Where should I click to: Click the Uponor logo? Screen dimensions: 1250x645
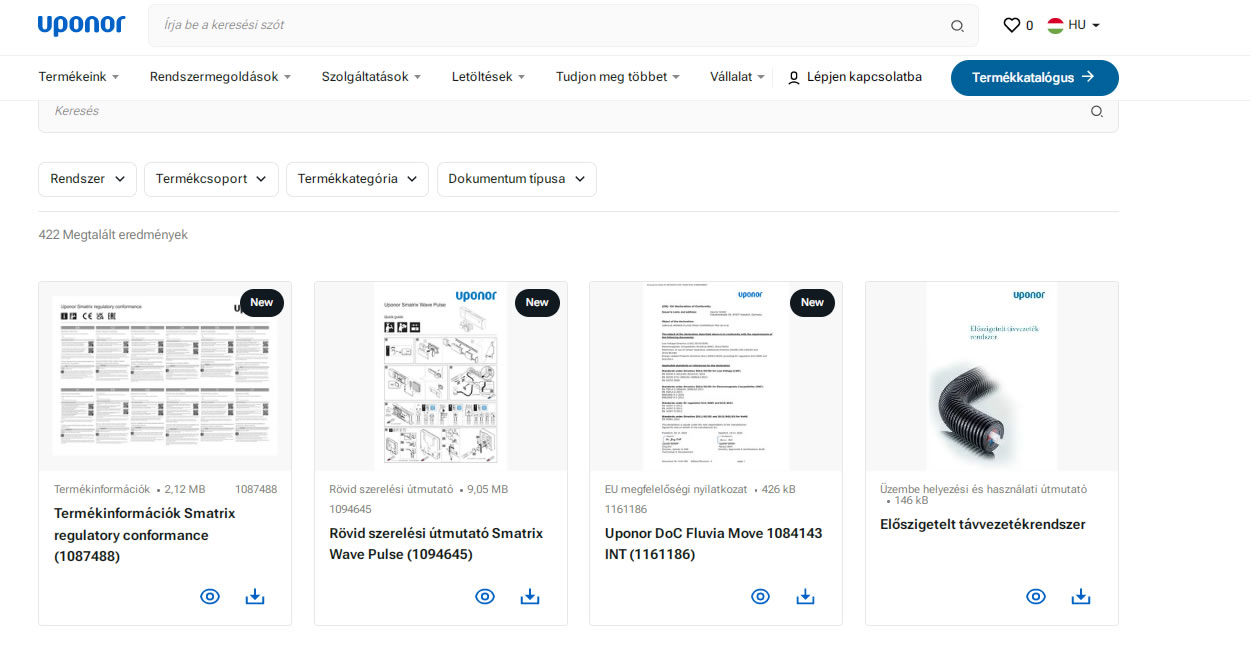81,25
